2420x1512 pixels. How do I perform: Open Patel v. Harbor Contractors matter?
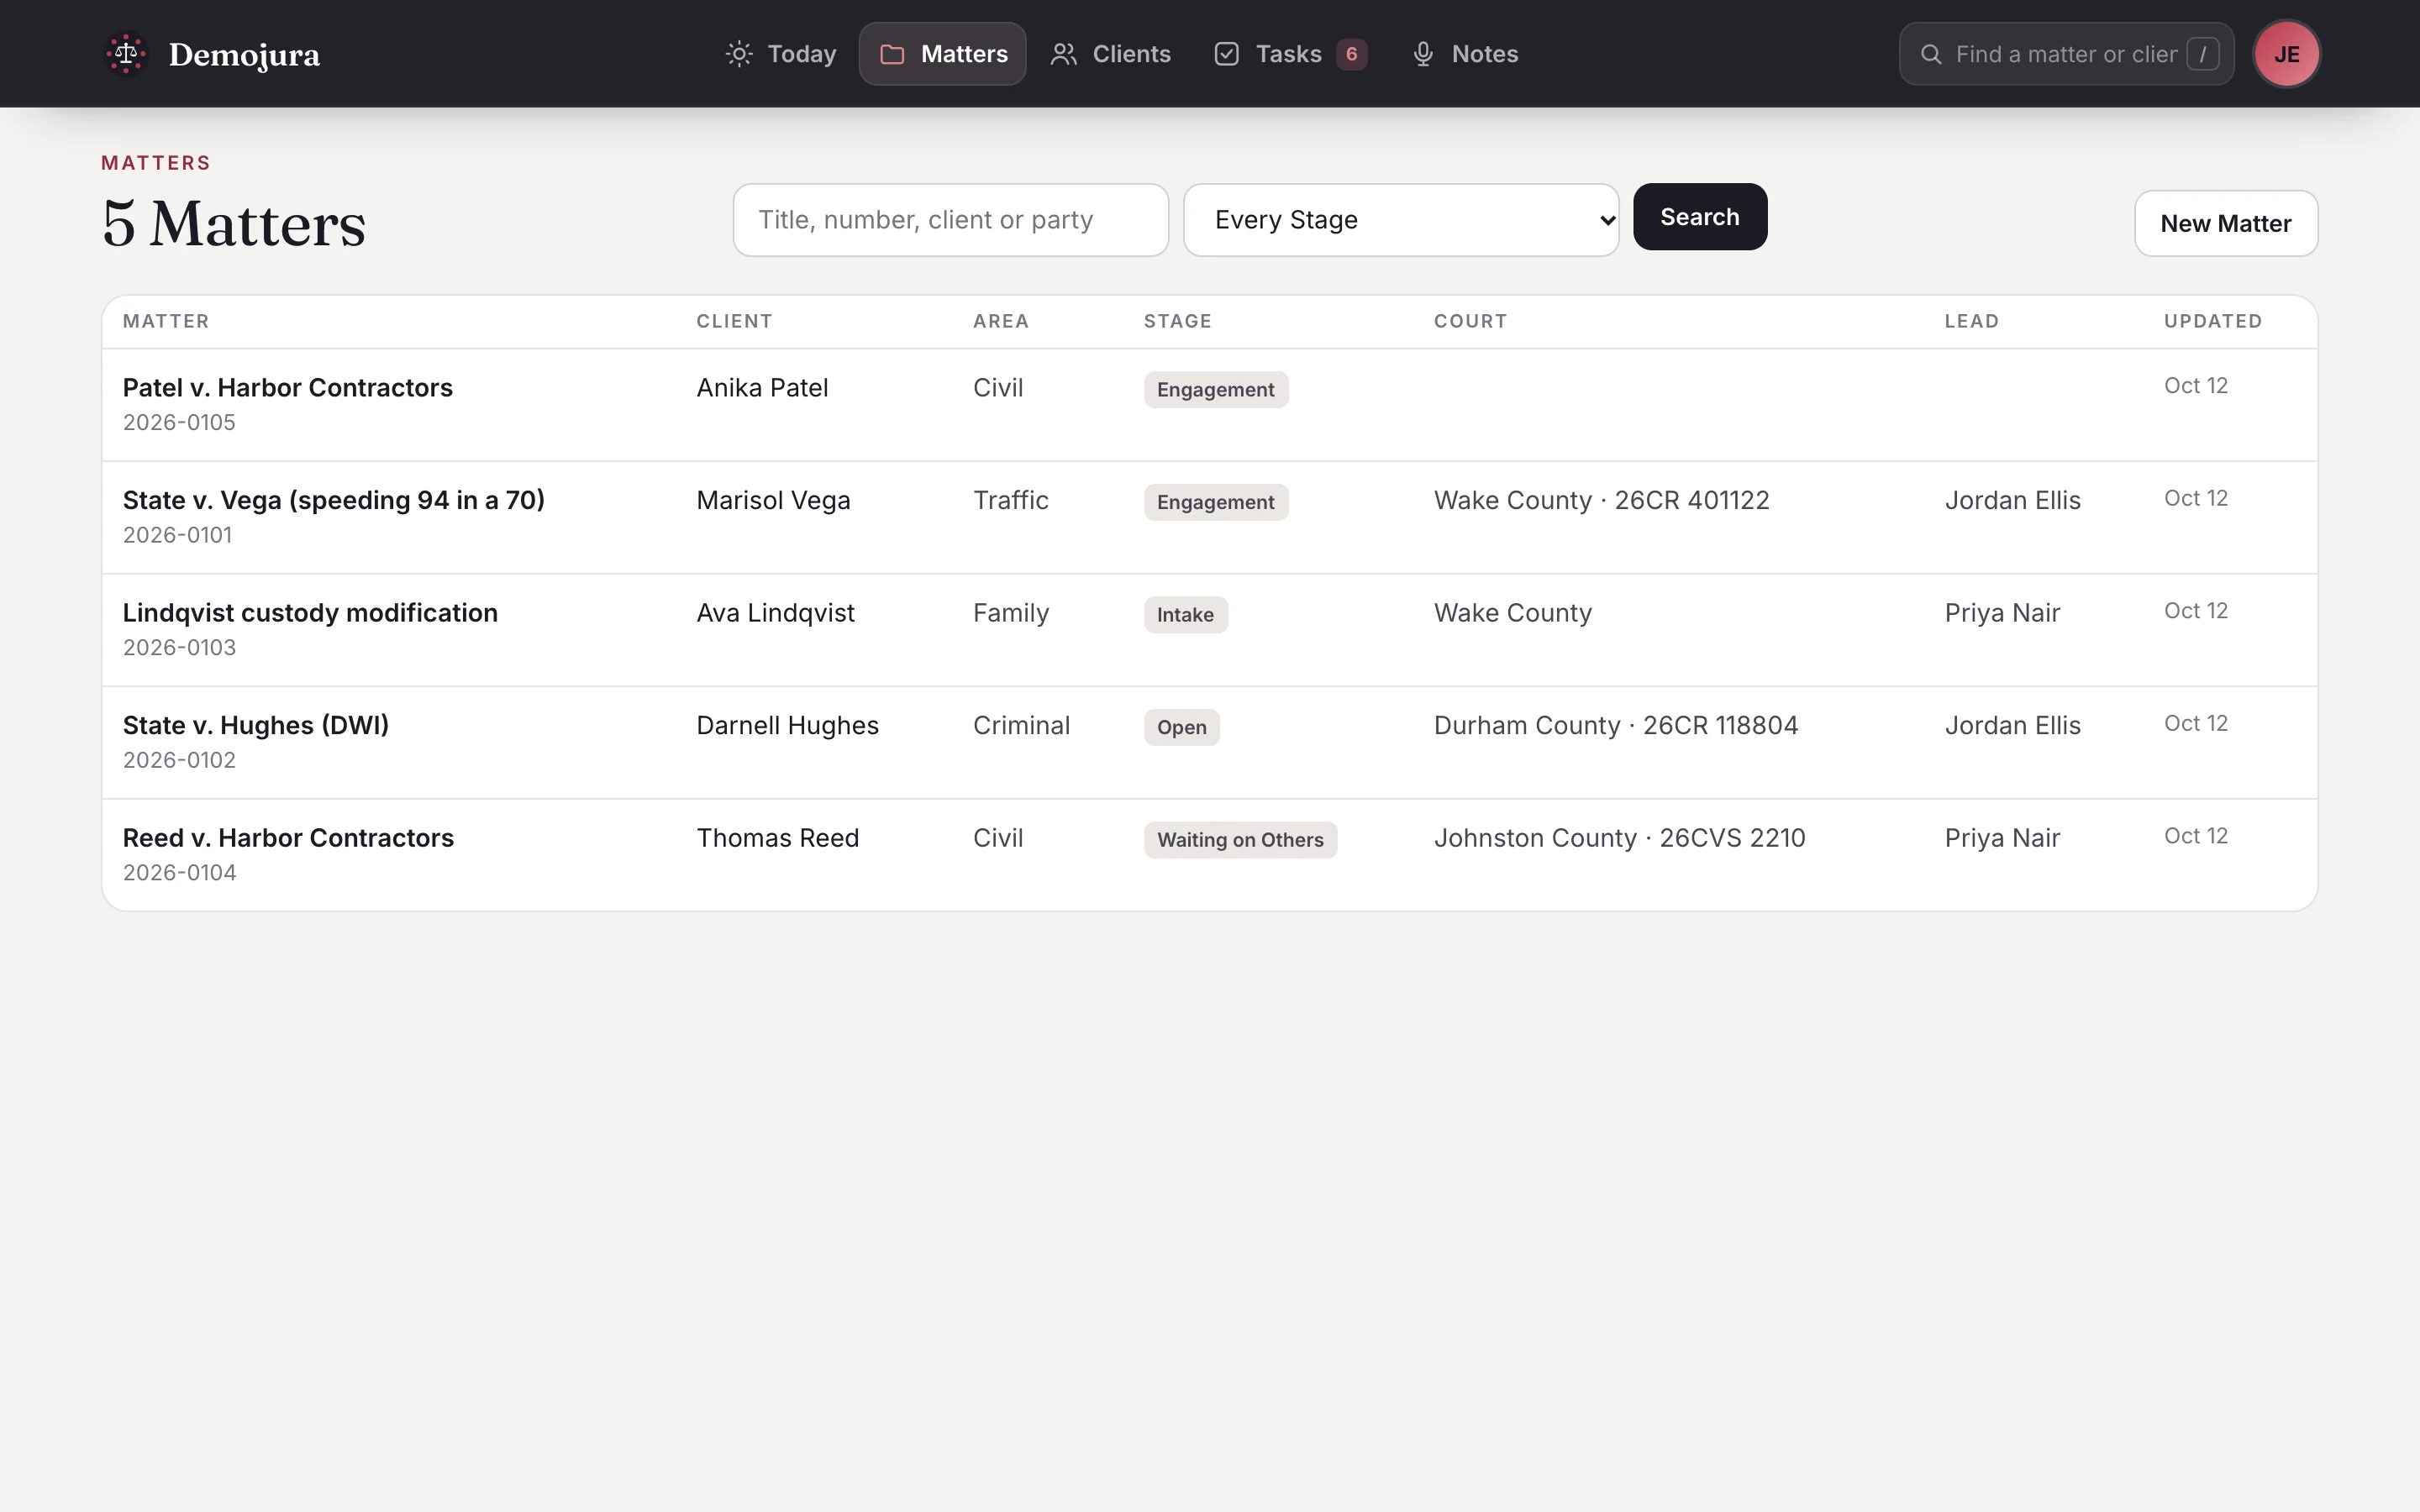(287, 388)
